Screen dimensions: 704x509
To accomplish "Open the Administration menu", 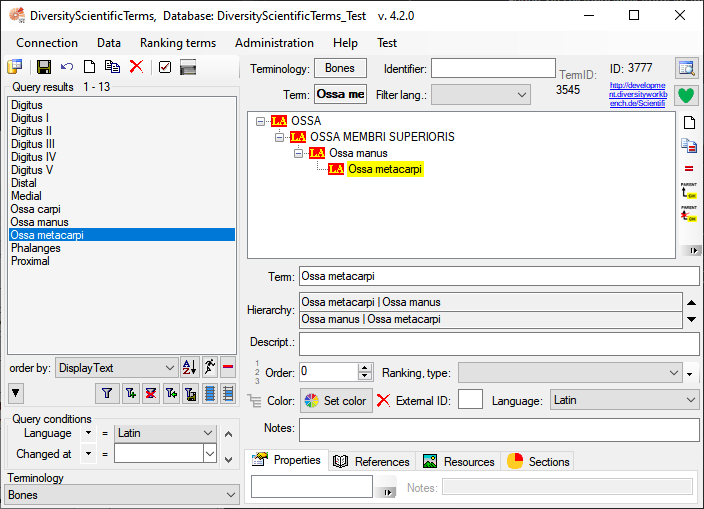I will pos(274,43).
